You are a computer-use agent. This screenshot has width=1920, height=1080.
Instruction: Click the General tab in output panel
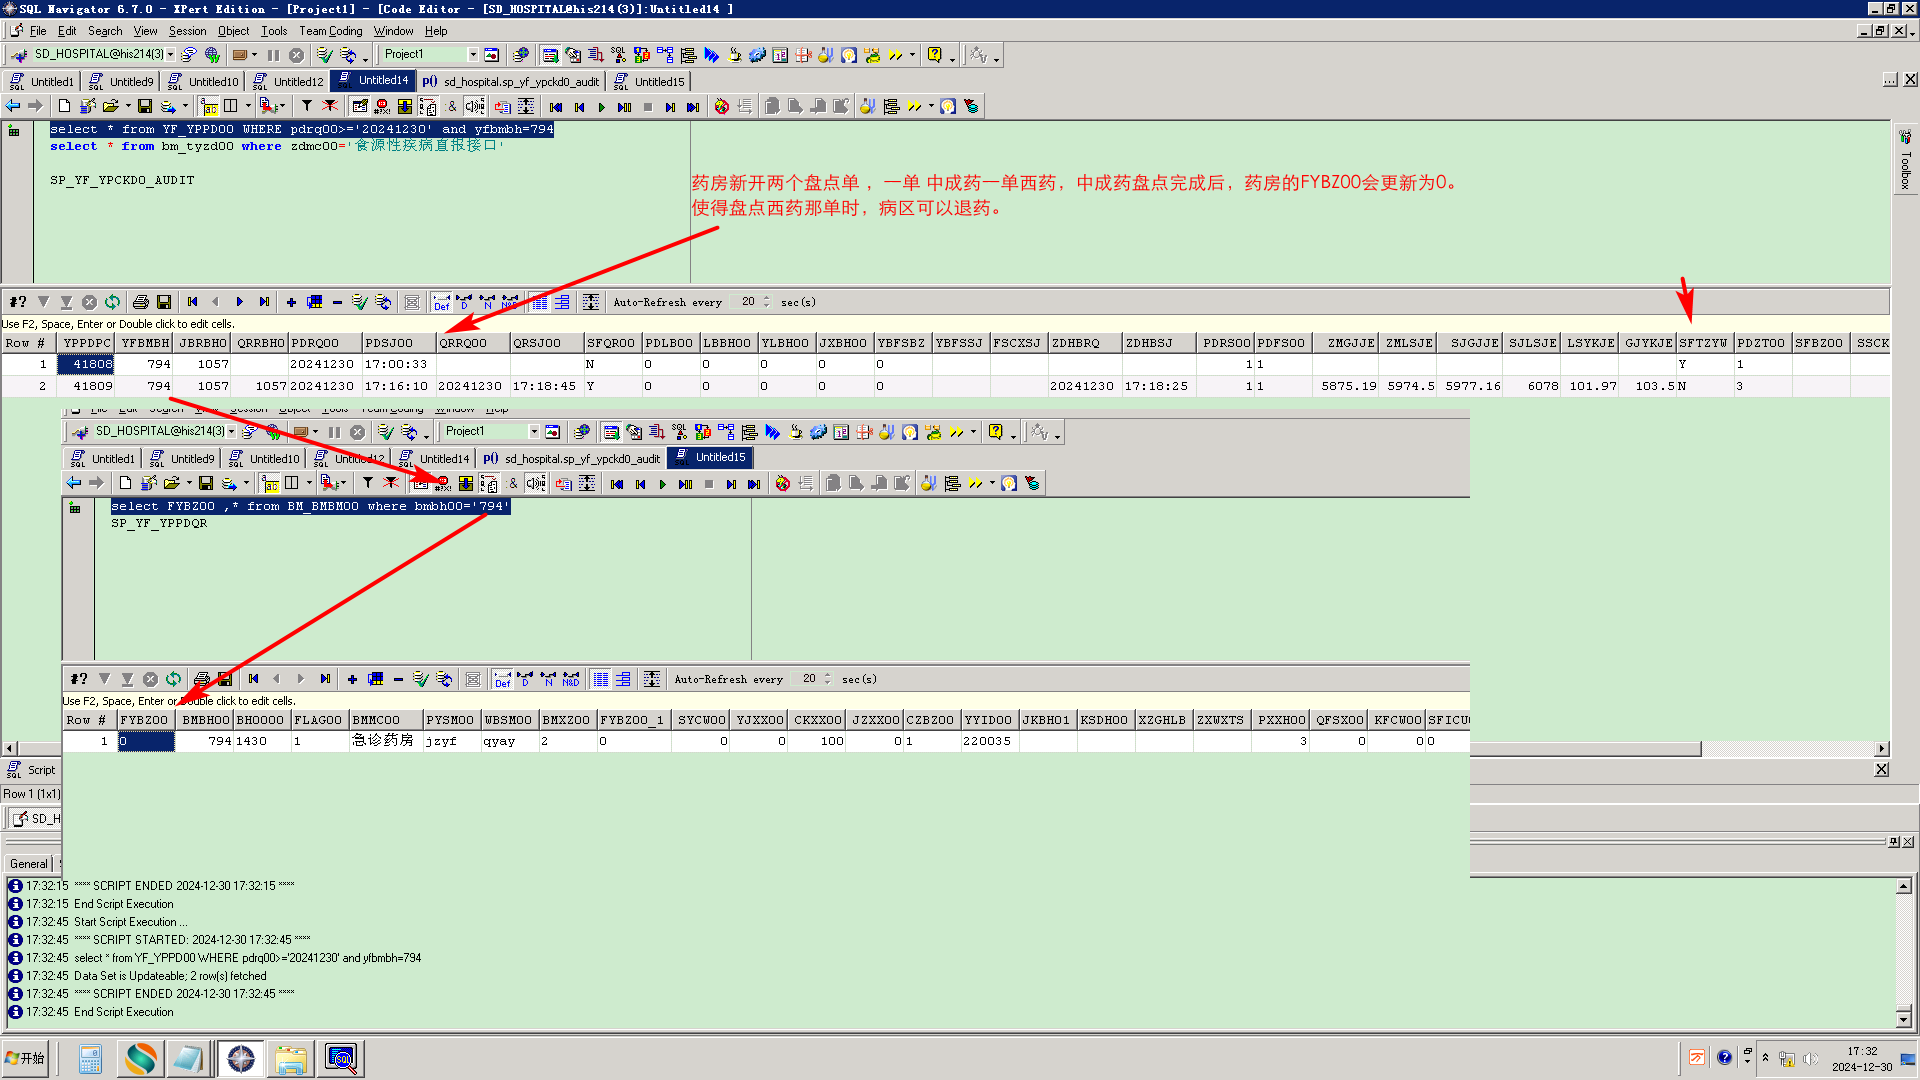point(29,864)
